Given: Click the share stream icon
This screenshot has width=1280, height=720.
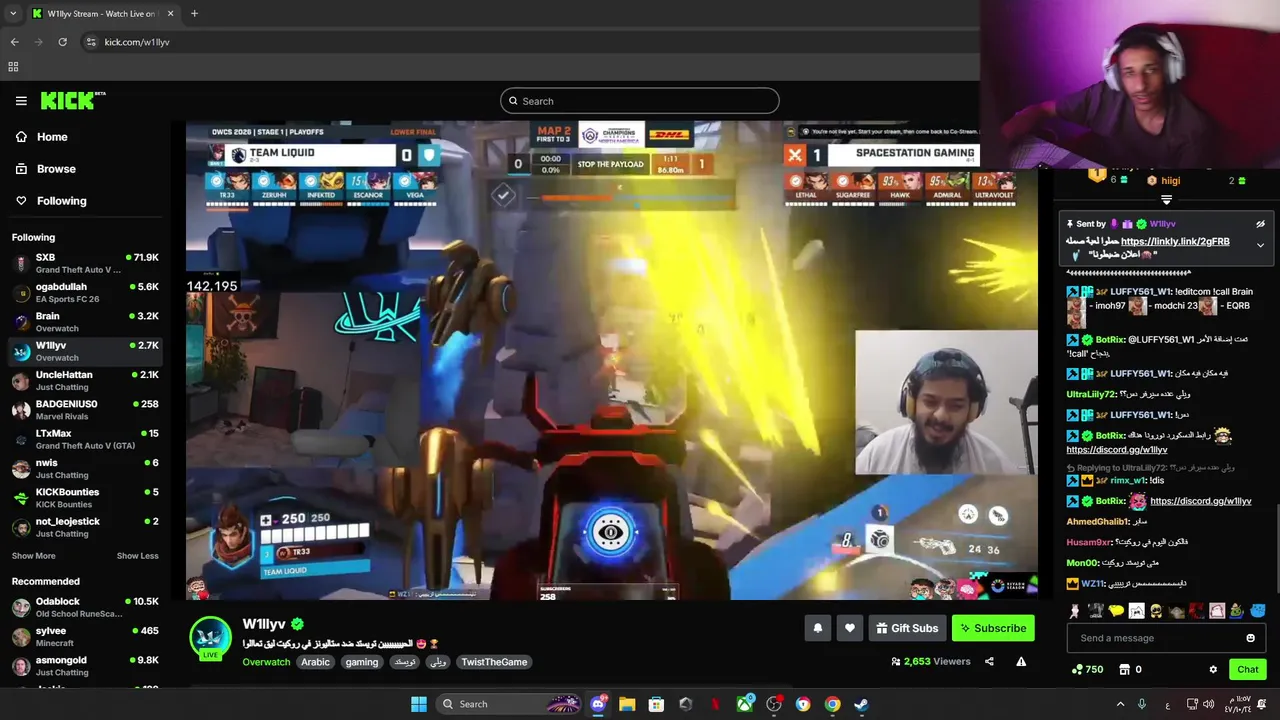Looking at the screenshot, I should coord(989,661).
